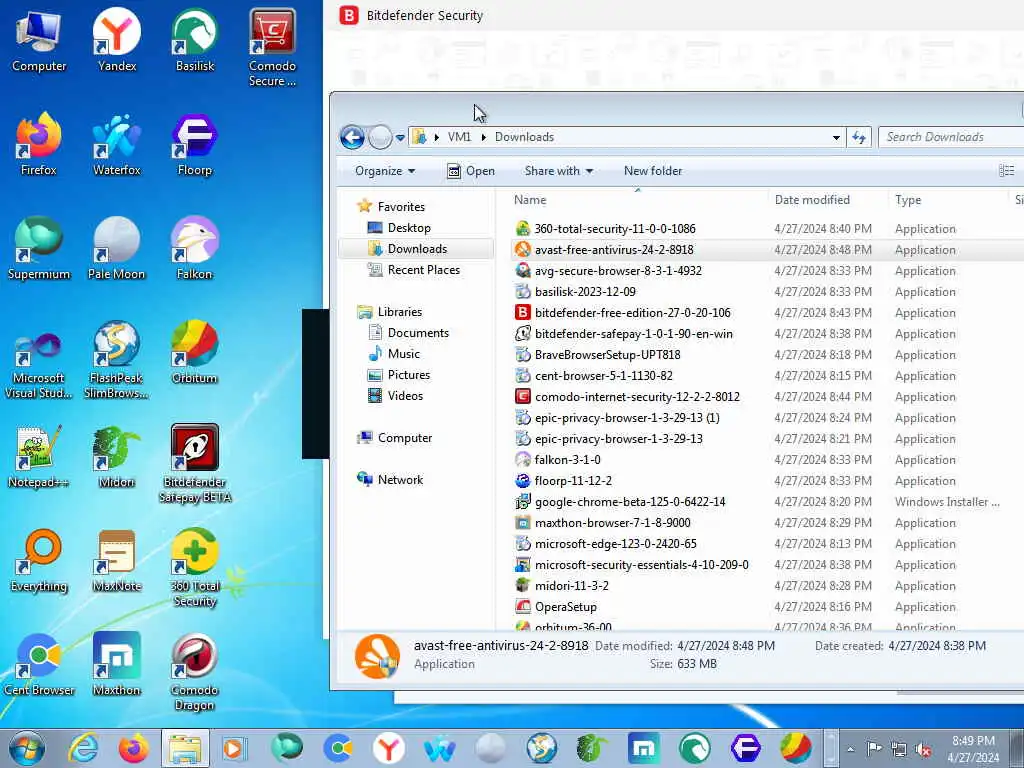Launch Maxthon from the desktop
This screenshot has width=1024, height=768.
coord(117,664)
